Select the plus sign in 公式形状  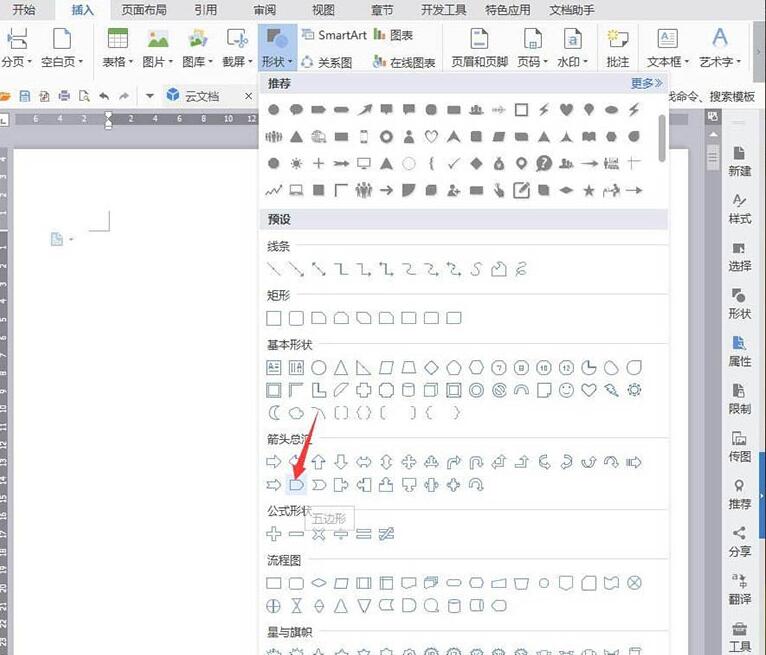pyautogui.click(x=274, y=534)
